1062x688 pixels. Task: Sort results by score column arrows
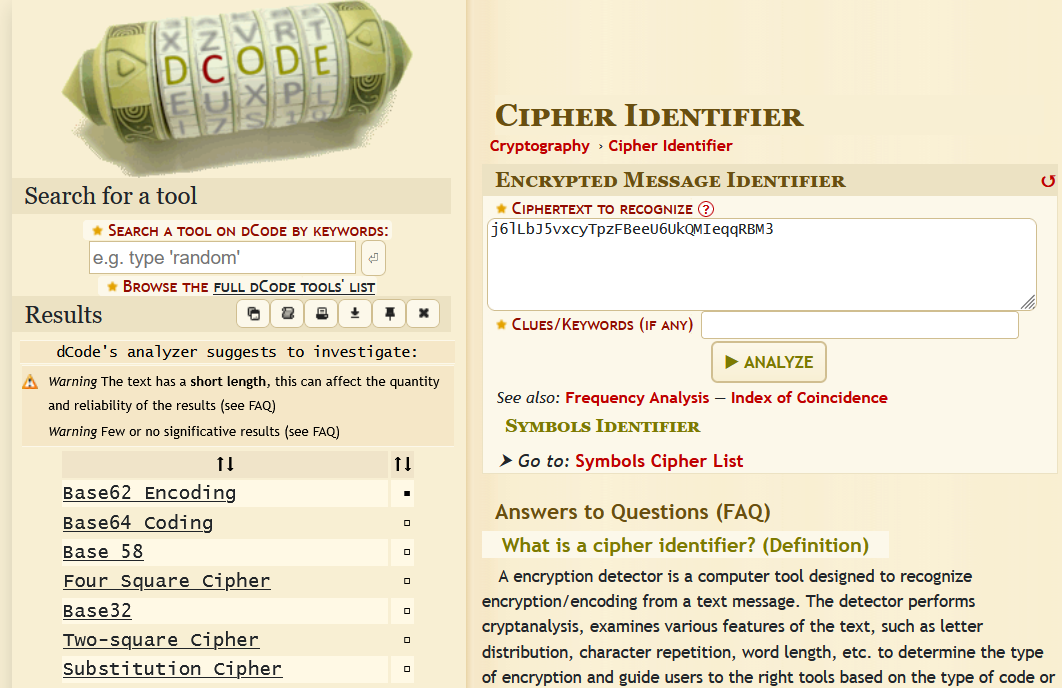click(x=402, y=464)
